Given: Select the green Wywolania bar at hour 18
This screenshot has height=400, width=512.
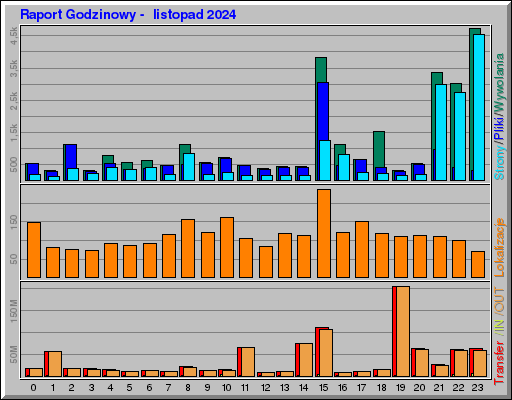Looking at the screenshot, I should pos(379,149).
